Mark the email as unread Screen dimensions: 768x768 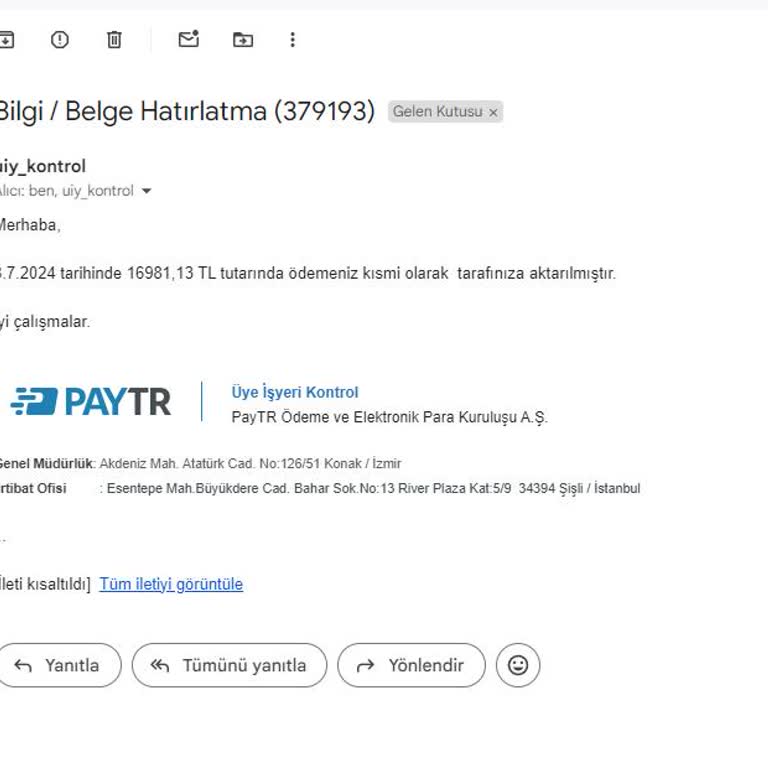click(x=189, y=39)
